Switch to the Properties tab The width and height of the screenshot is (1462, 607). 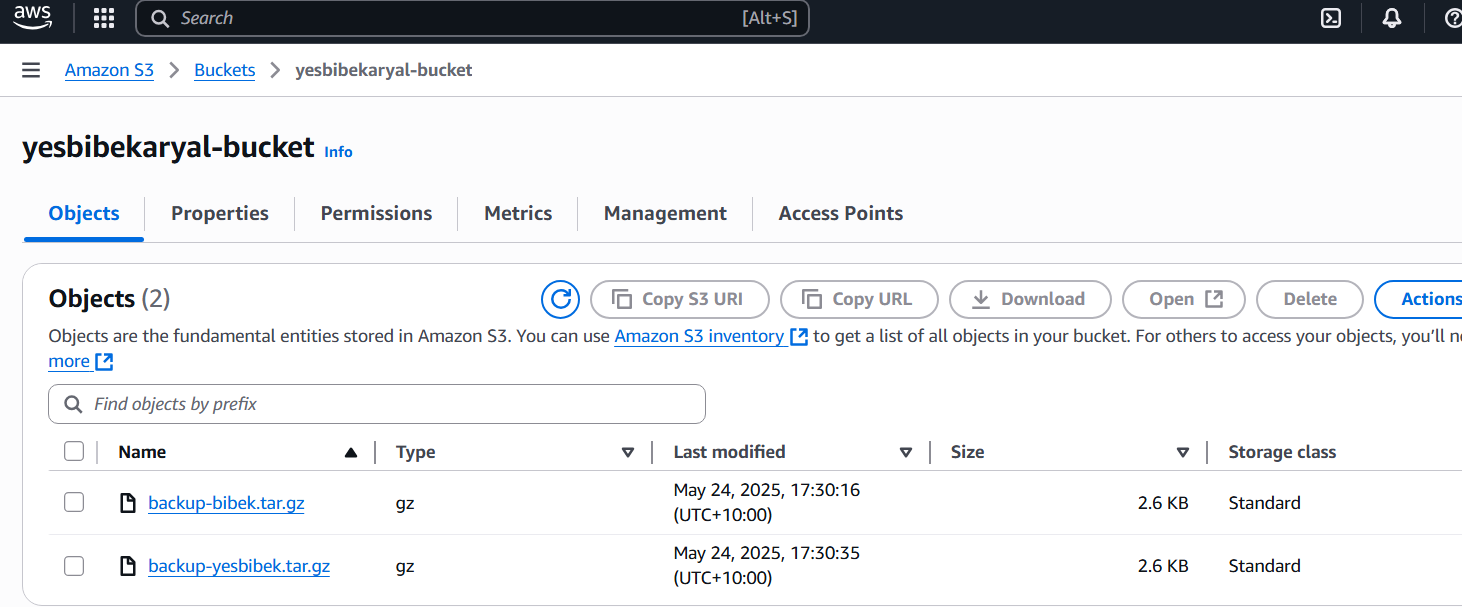pyautogui.click(x=219, y=213)
